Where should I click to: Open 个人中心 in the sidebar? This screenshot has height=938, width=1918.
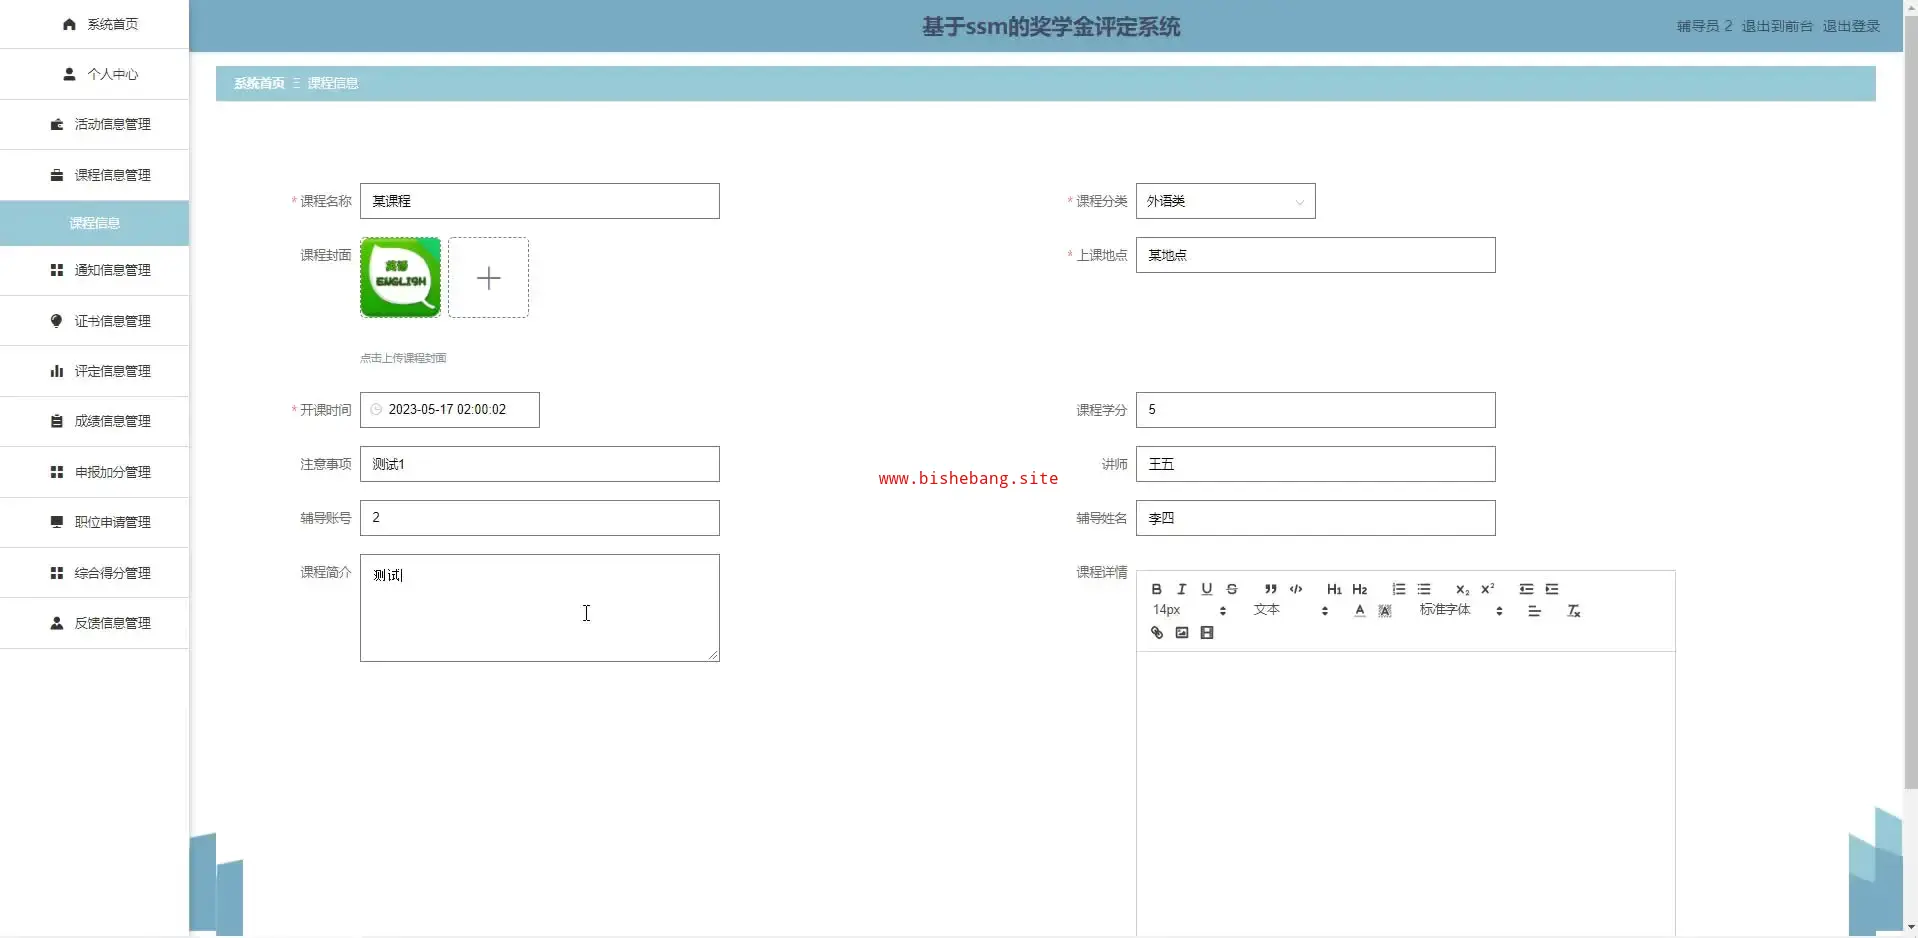pyautogui.click(x=94, y=74)
